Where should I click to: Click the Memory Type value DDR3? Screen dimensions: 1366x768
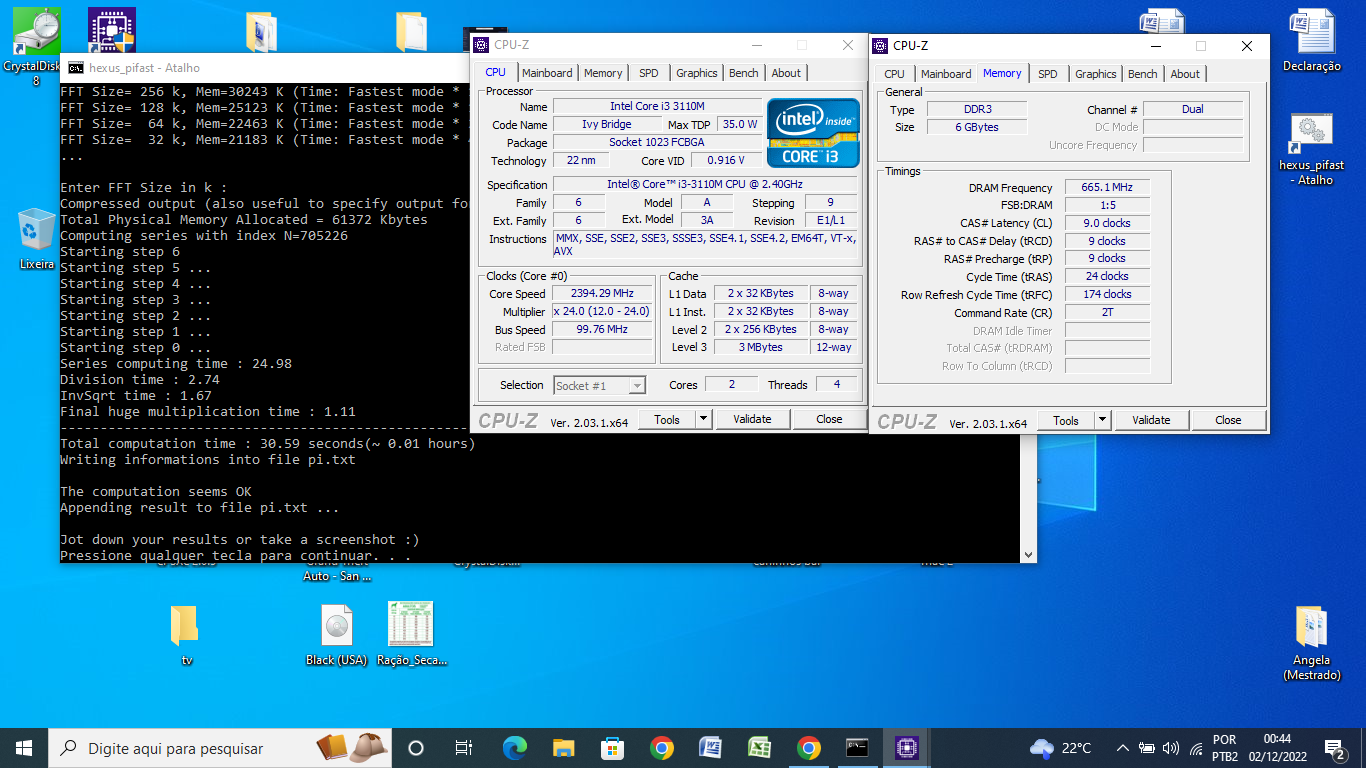click(x=976, y=110)
